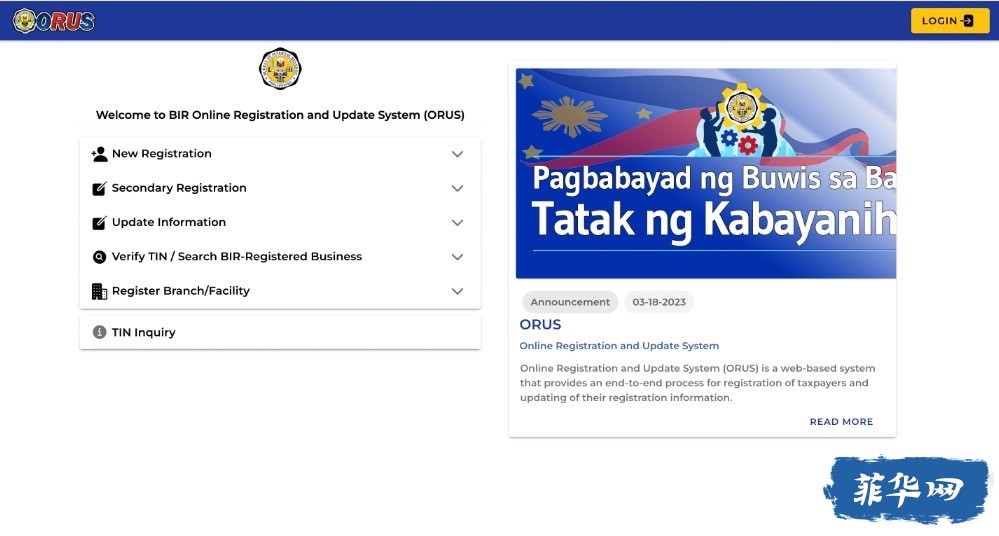The width and height of the screenshot is (999, 536).
Task: Click the Update Information pencil icon
Action: 99,222
